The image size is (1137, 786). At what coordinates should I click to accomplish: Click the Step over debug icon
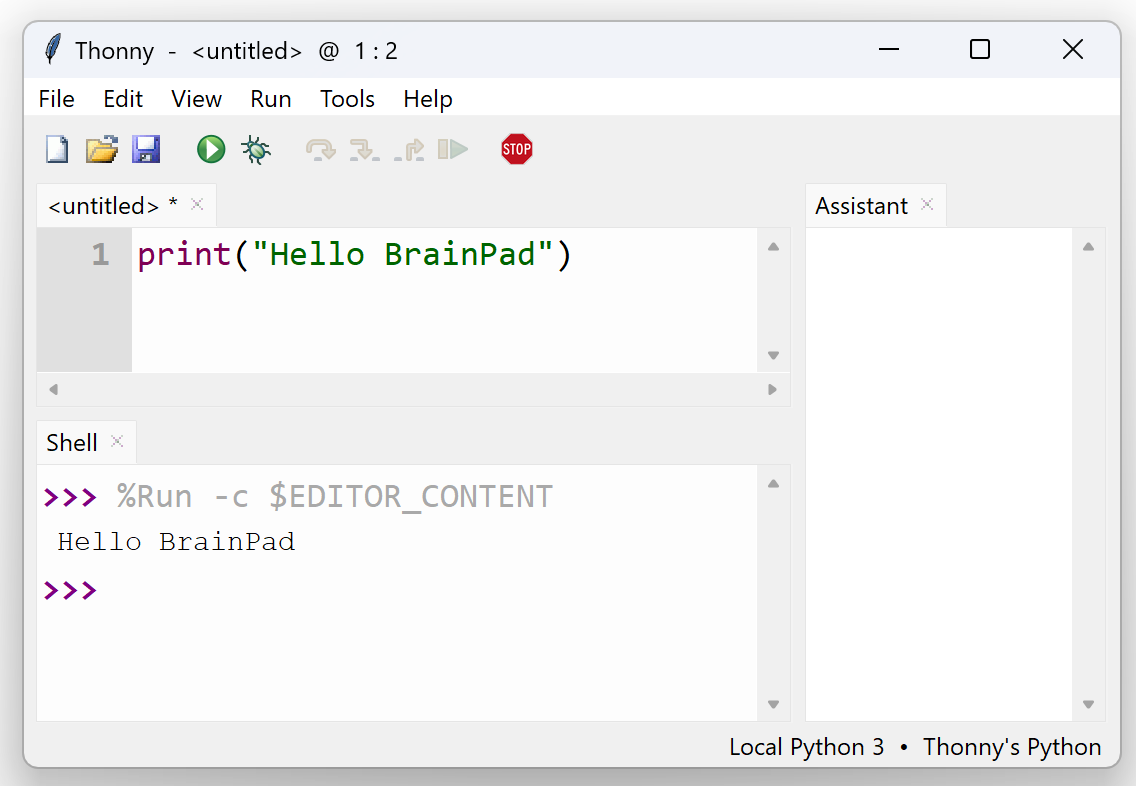(x=320, y=150)
